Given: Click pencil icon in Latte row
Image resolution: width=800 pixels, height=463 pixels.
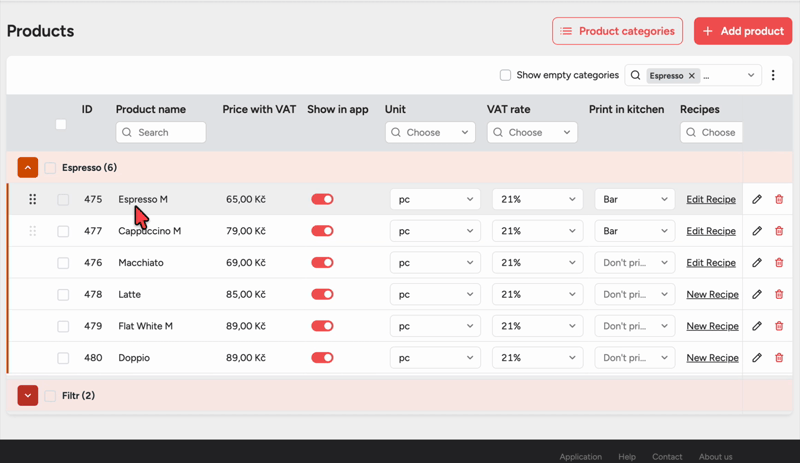Looking at the screenshot, I should [757, 294].
